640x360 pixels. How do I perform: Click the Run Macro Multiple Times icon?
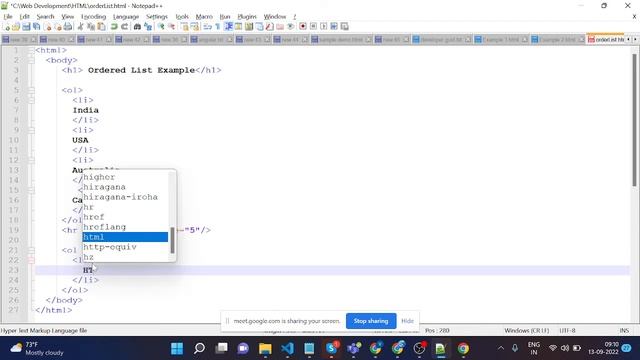tap(334, 27)
